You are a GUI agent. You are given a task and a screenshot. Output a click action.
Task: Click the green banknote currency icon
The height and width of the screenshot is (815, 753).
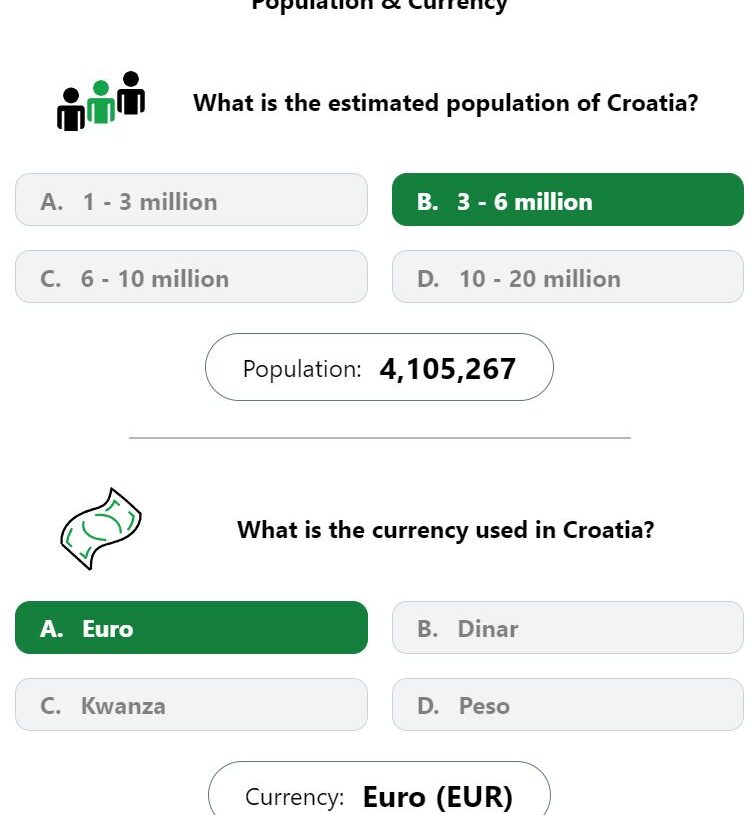click(101, 529)
